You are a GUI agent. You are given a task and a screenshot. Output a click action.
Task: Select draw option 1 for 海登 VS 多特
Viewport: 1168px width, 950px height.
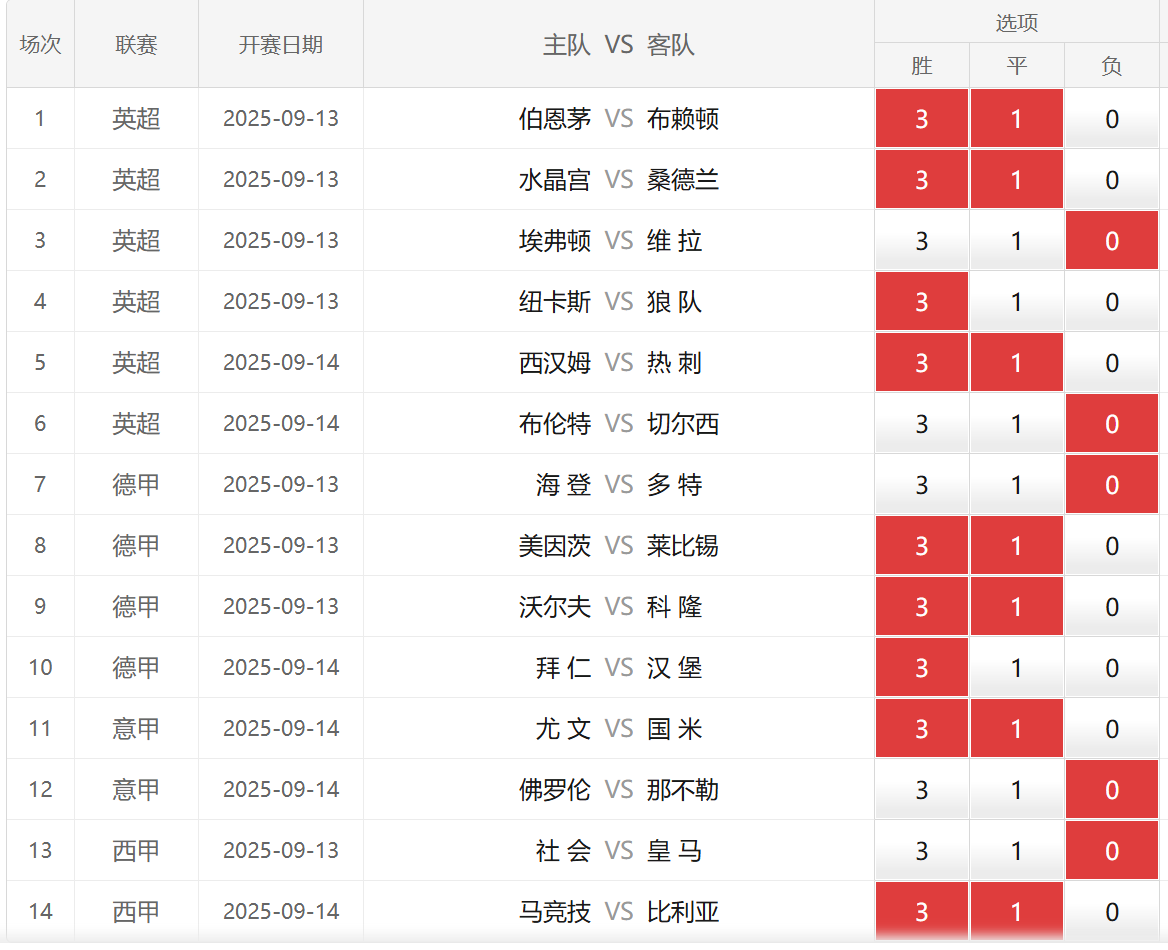(x=1017, y=485)
